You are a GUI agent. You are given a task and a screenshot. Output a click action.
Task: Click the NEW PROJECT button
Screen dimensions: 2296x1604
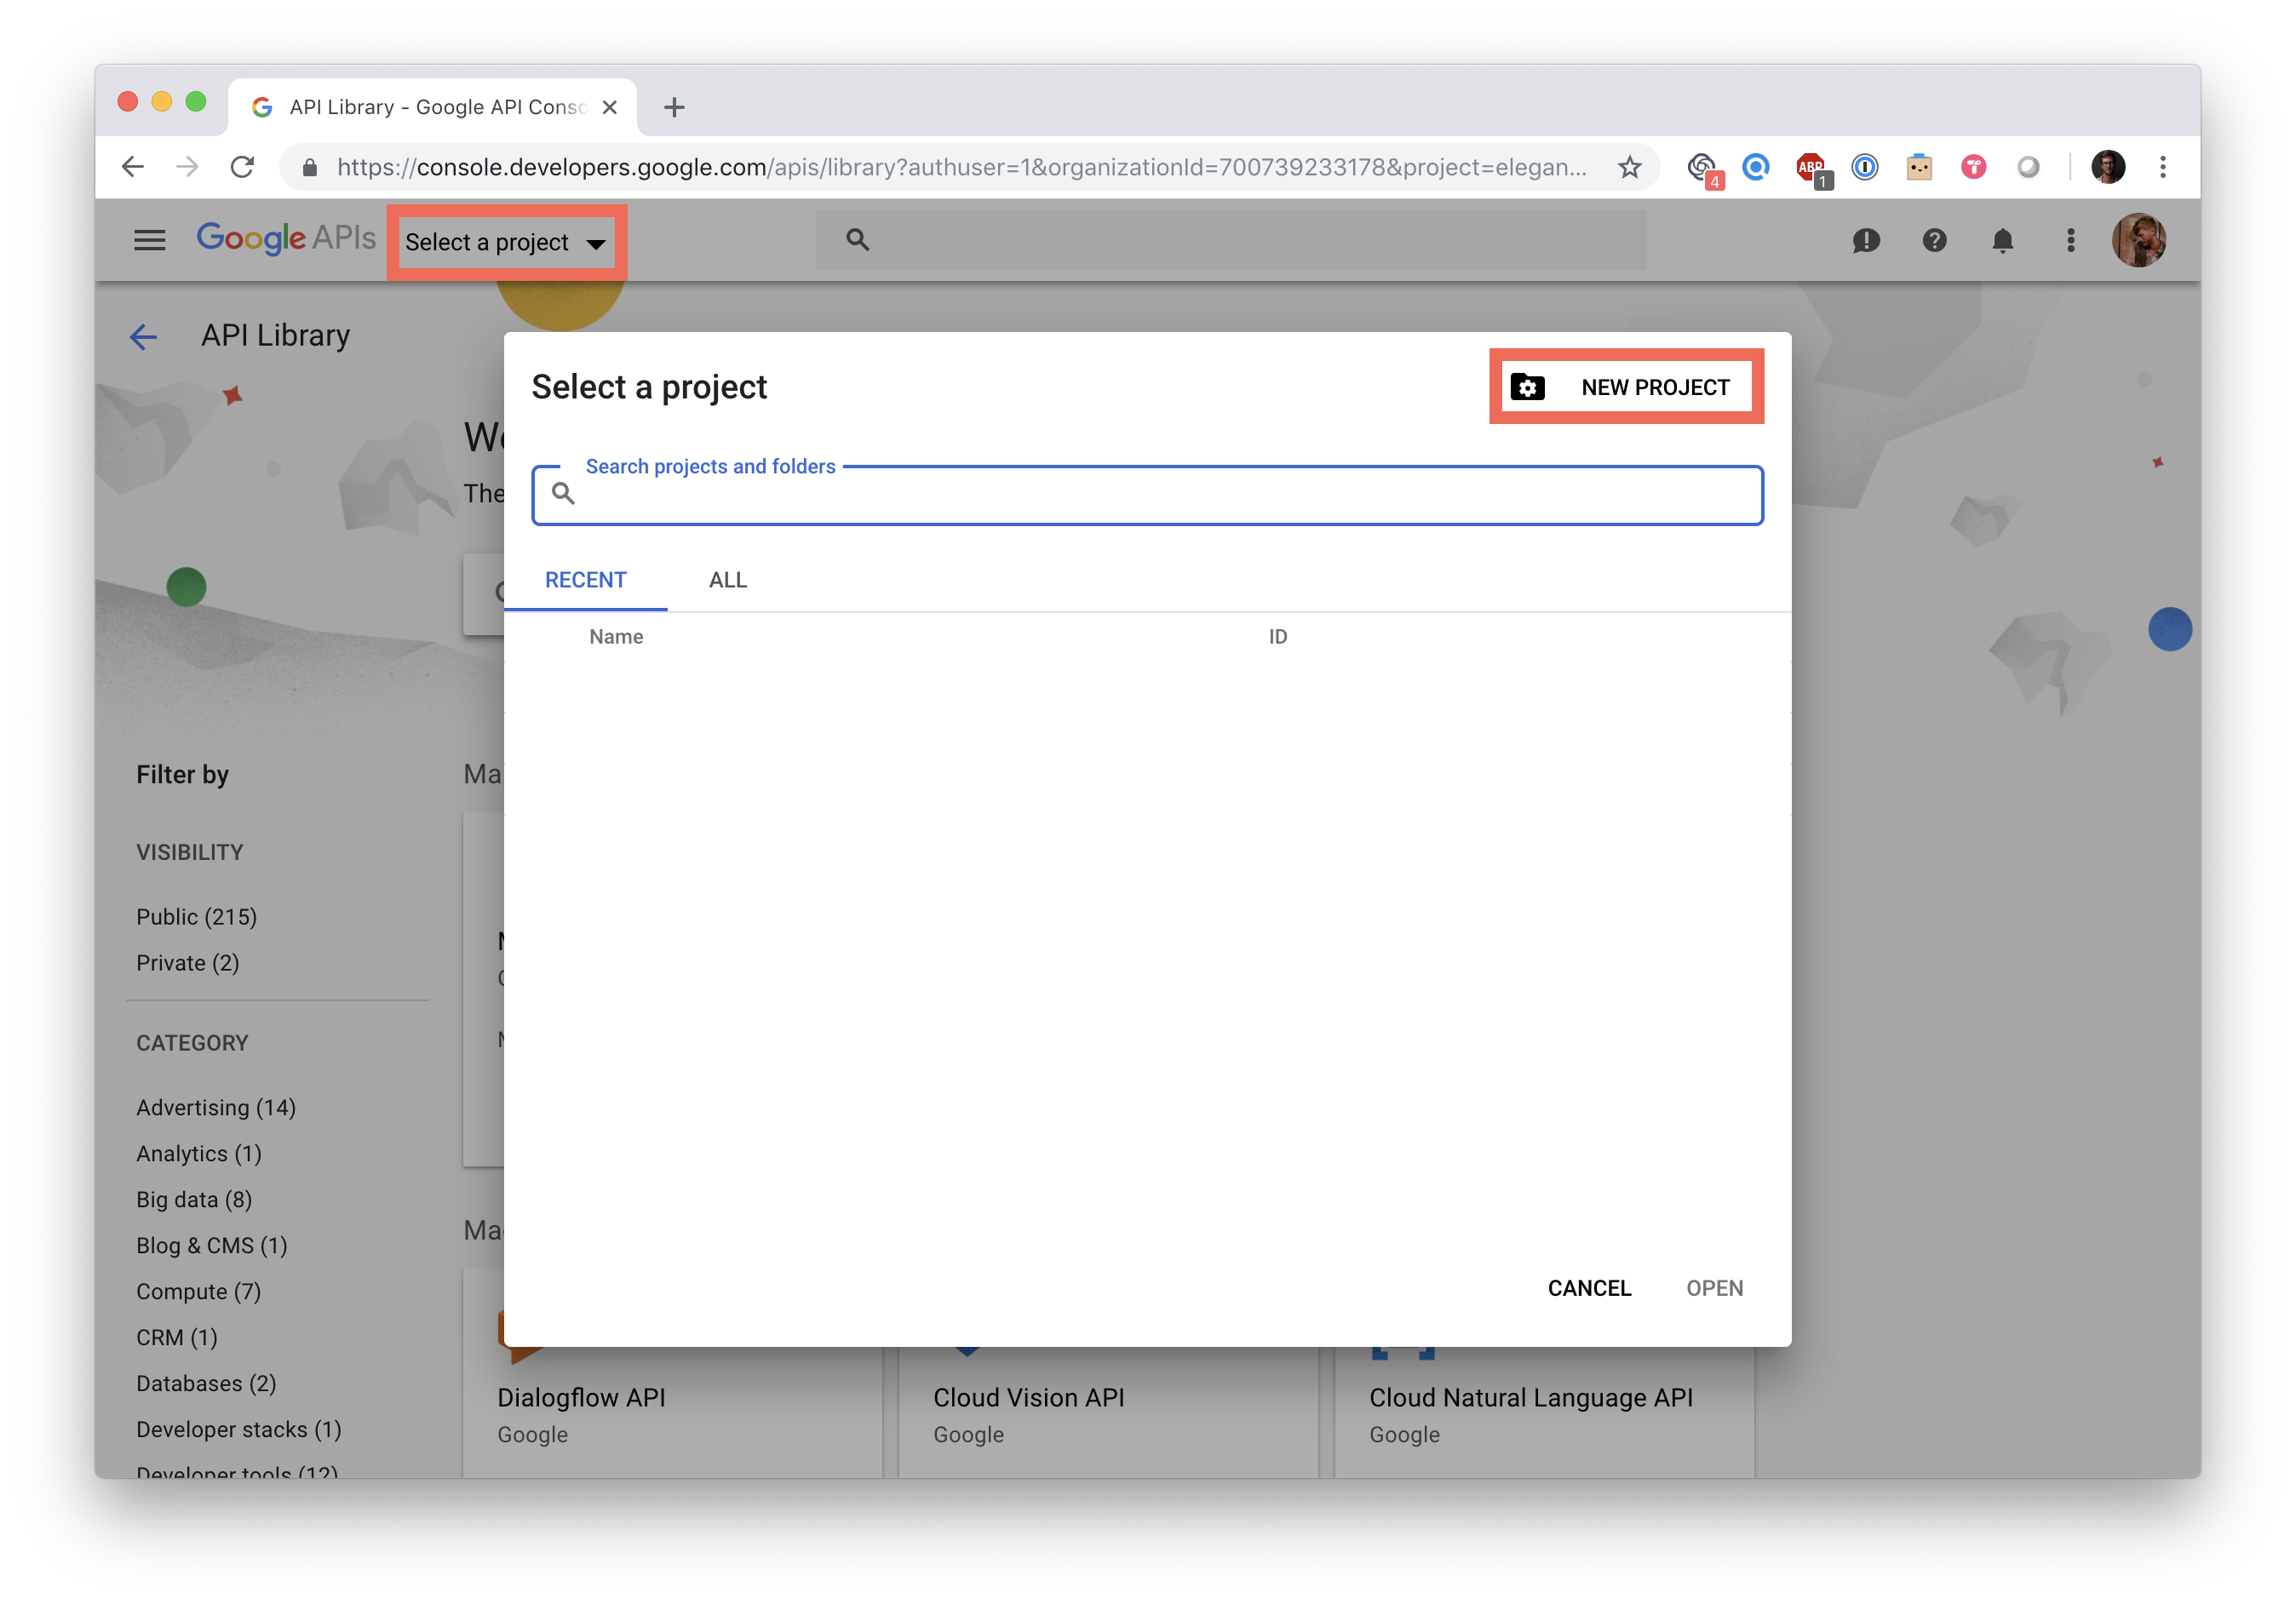click(1626, 387)
